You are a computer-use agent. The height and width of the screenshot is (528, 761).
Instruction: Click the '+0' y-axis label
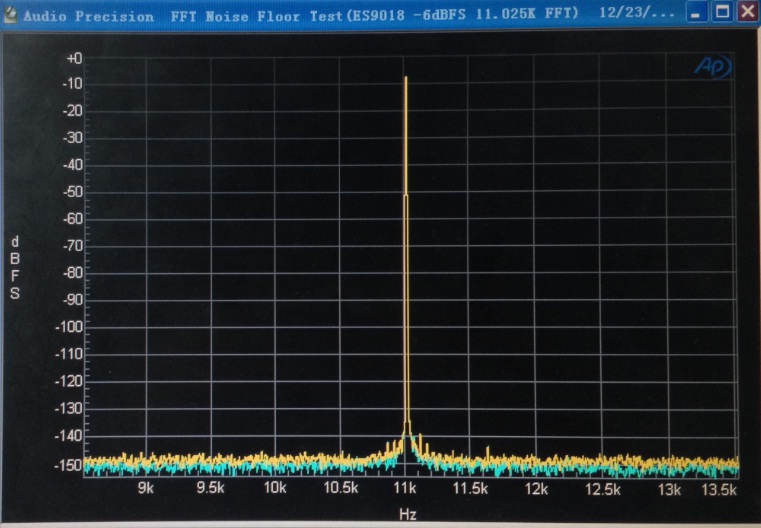(x=74, y=59)
